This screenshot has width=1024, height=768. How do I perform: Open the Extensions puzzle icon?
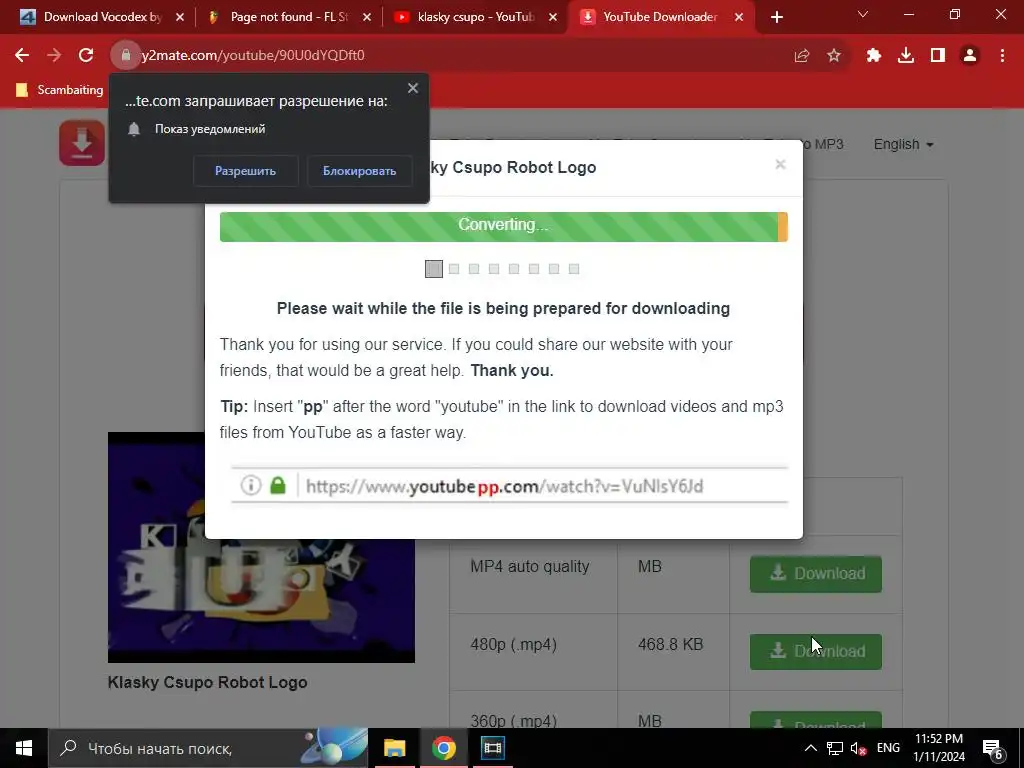click(x=874, y=56)
